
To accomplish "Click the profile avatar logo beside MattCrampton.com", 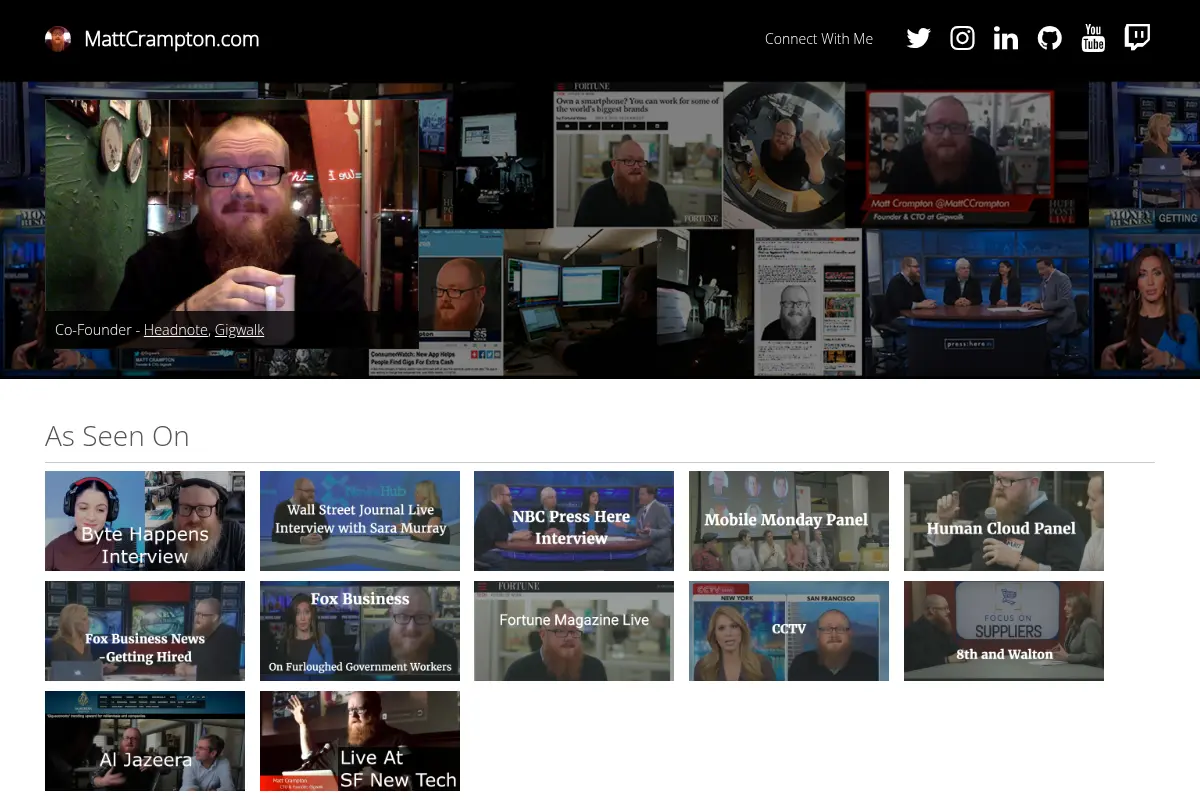I will 58,39.
